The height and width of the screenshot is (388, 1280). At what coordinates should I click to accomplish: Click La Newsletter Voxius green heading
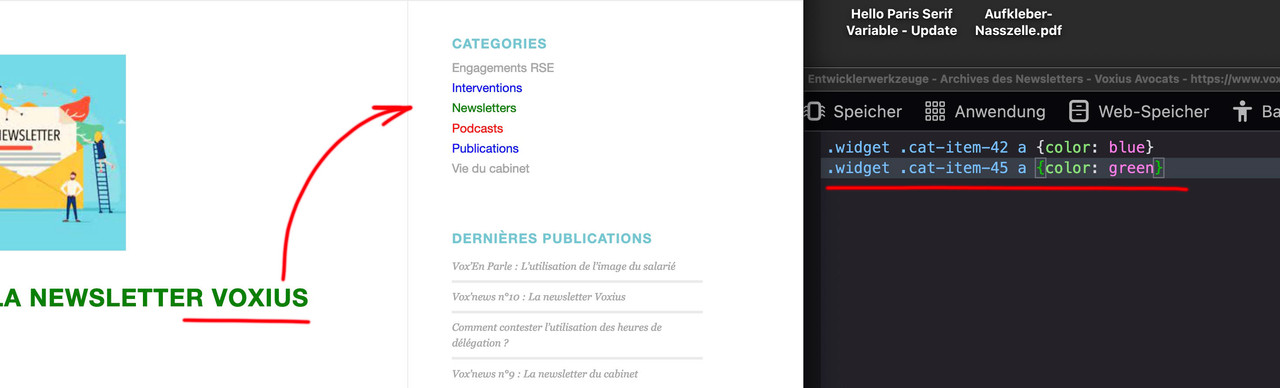pyautogui.click(x=154, y=297)
